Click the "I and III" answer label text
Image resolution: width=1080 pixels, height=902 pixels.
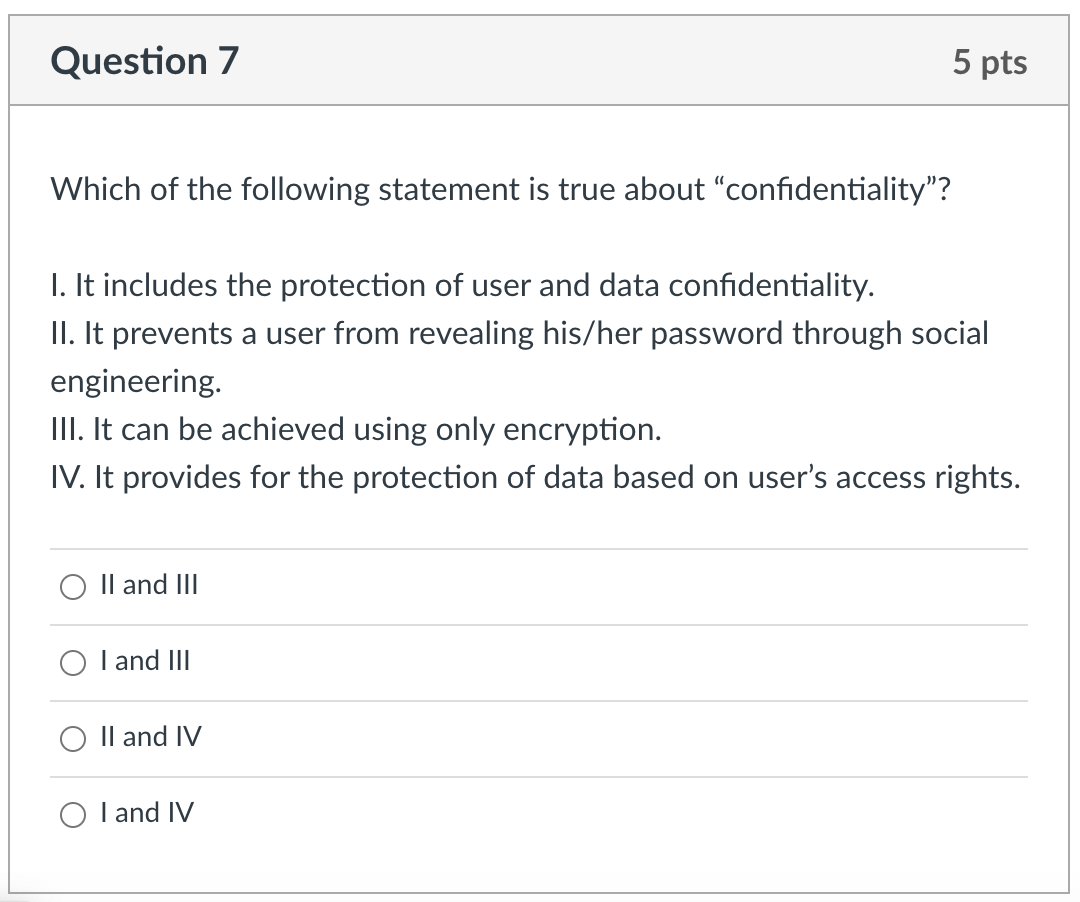click(x=145, y=661)
